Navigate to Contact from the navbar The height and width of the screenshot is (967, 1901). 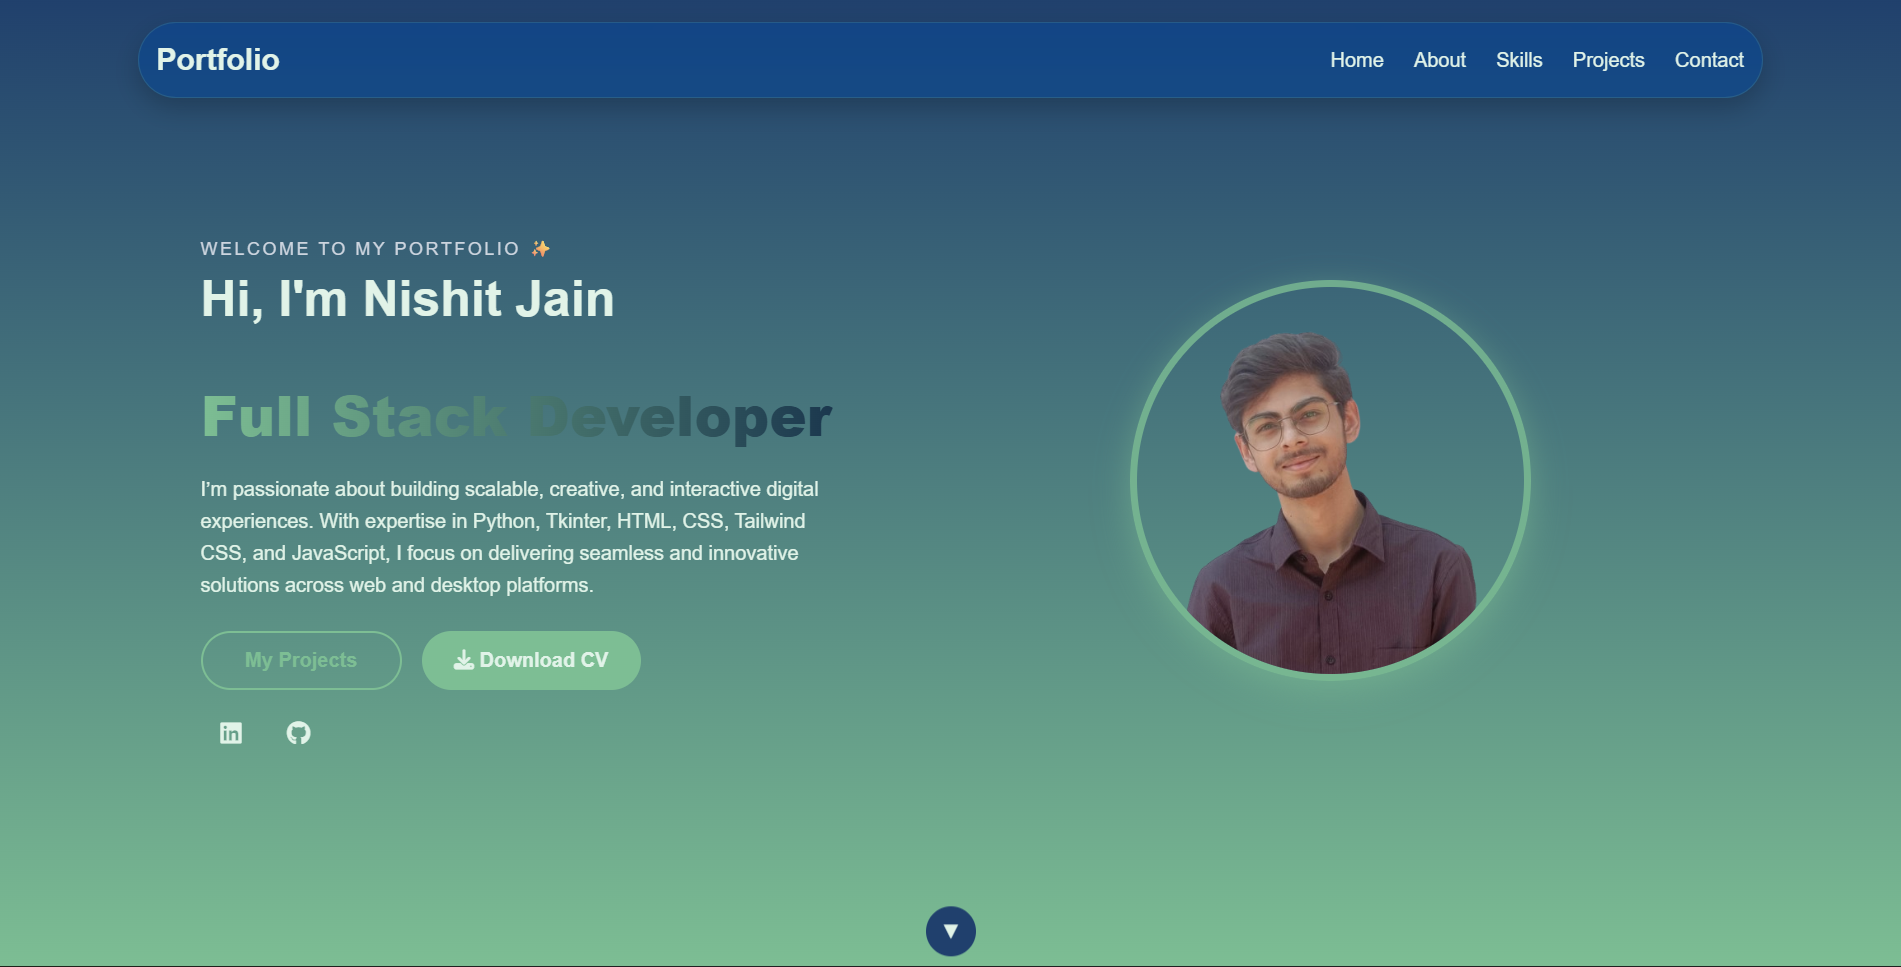[1708, 60]
